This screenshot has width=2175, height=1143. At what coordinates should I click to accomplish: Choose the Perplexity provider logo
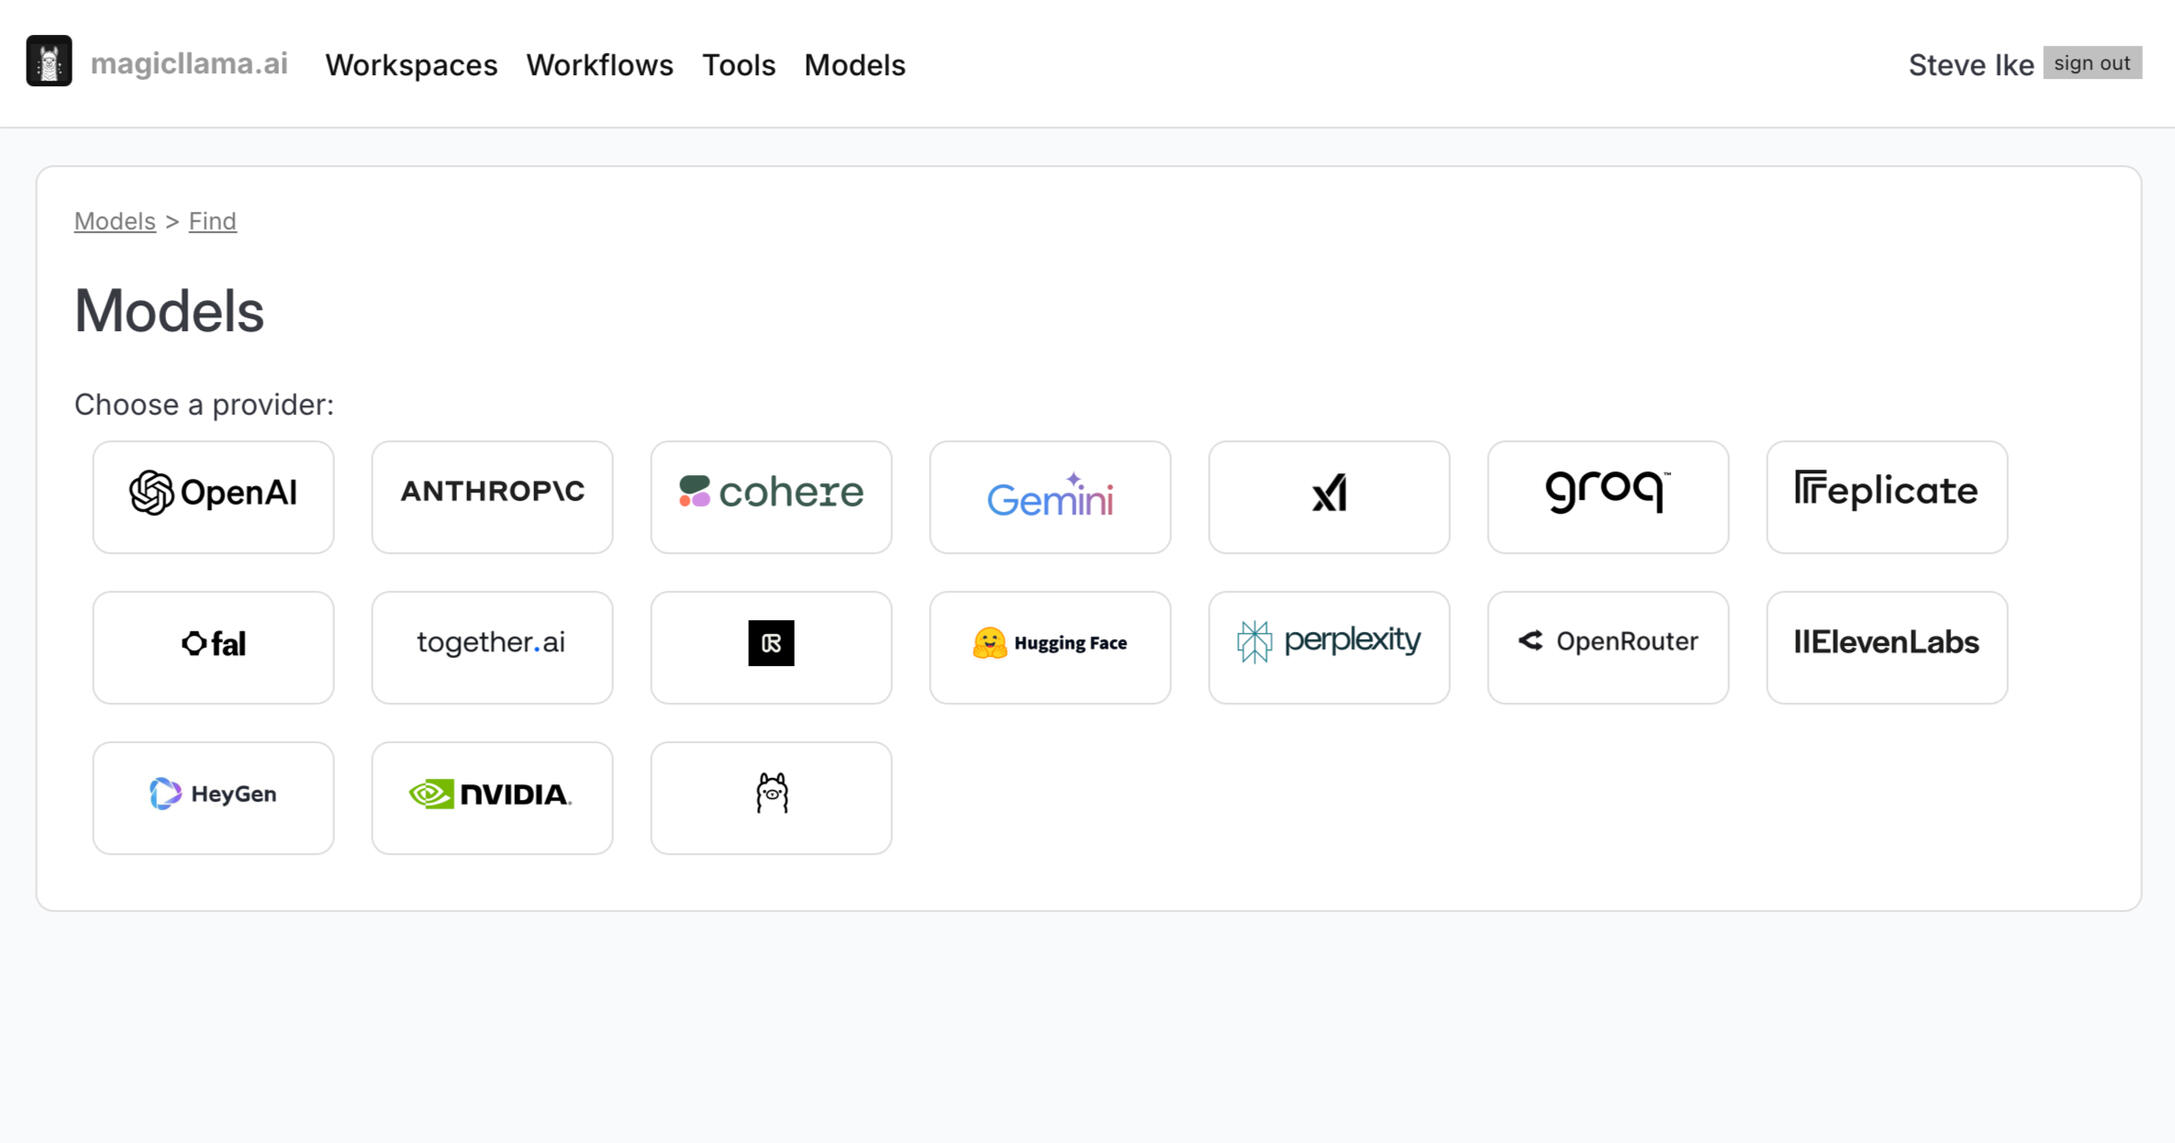point(1329,647)
